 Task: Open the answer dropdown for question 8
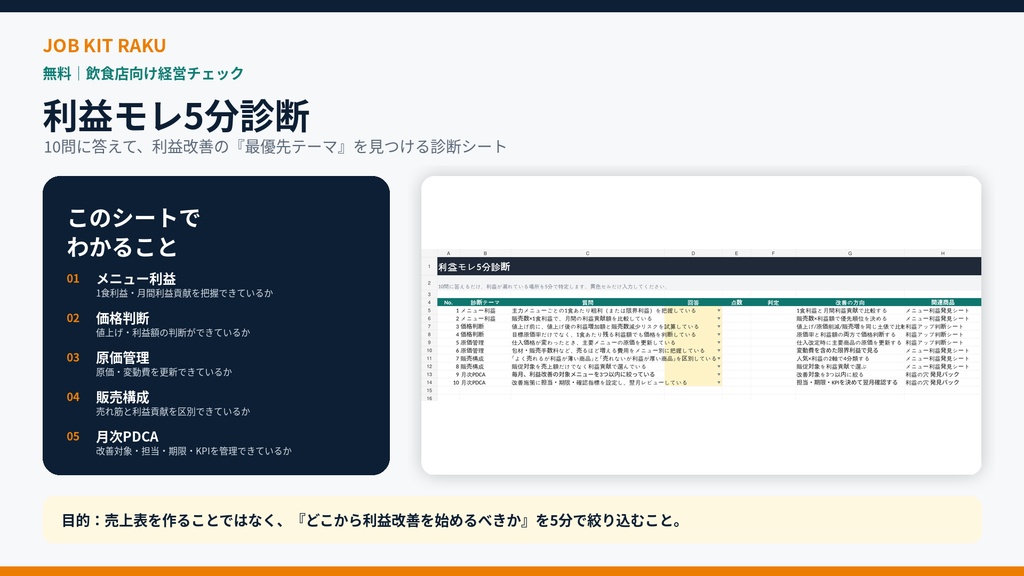[x=719, y=366]
